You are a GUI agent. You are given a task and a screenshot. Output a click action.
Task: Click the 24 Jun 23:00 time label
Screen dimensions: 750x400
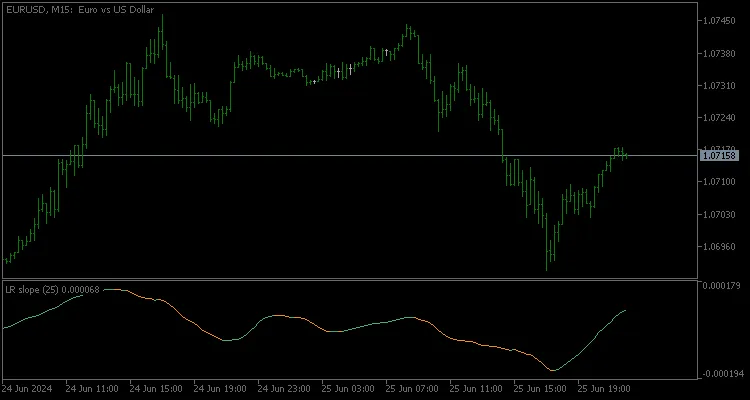[284, 387]
